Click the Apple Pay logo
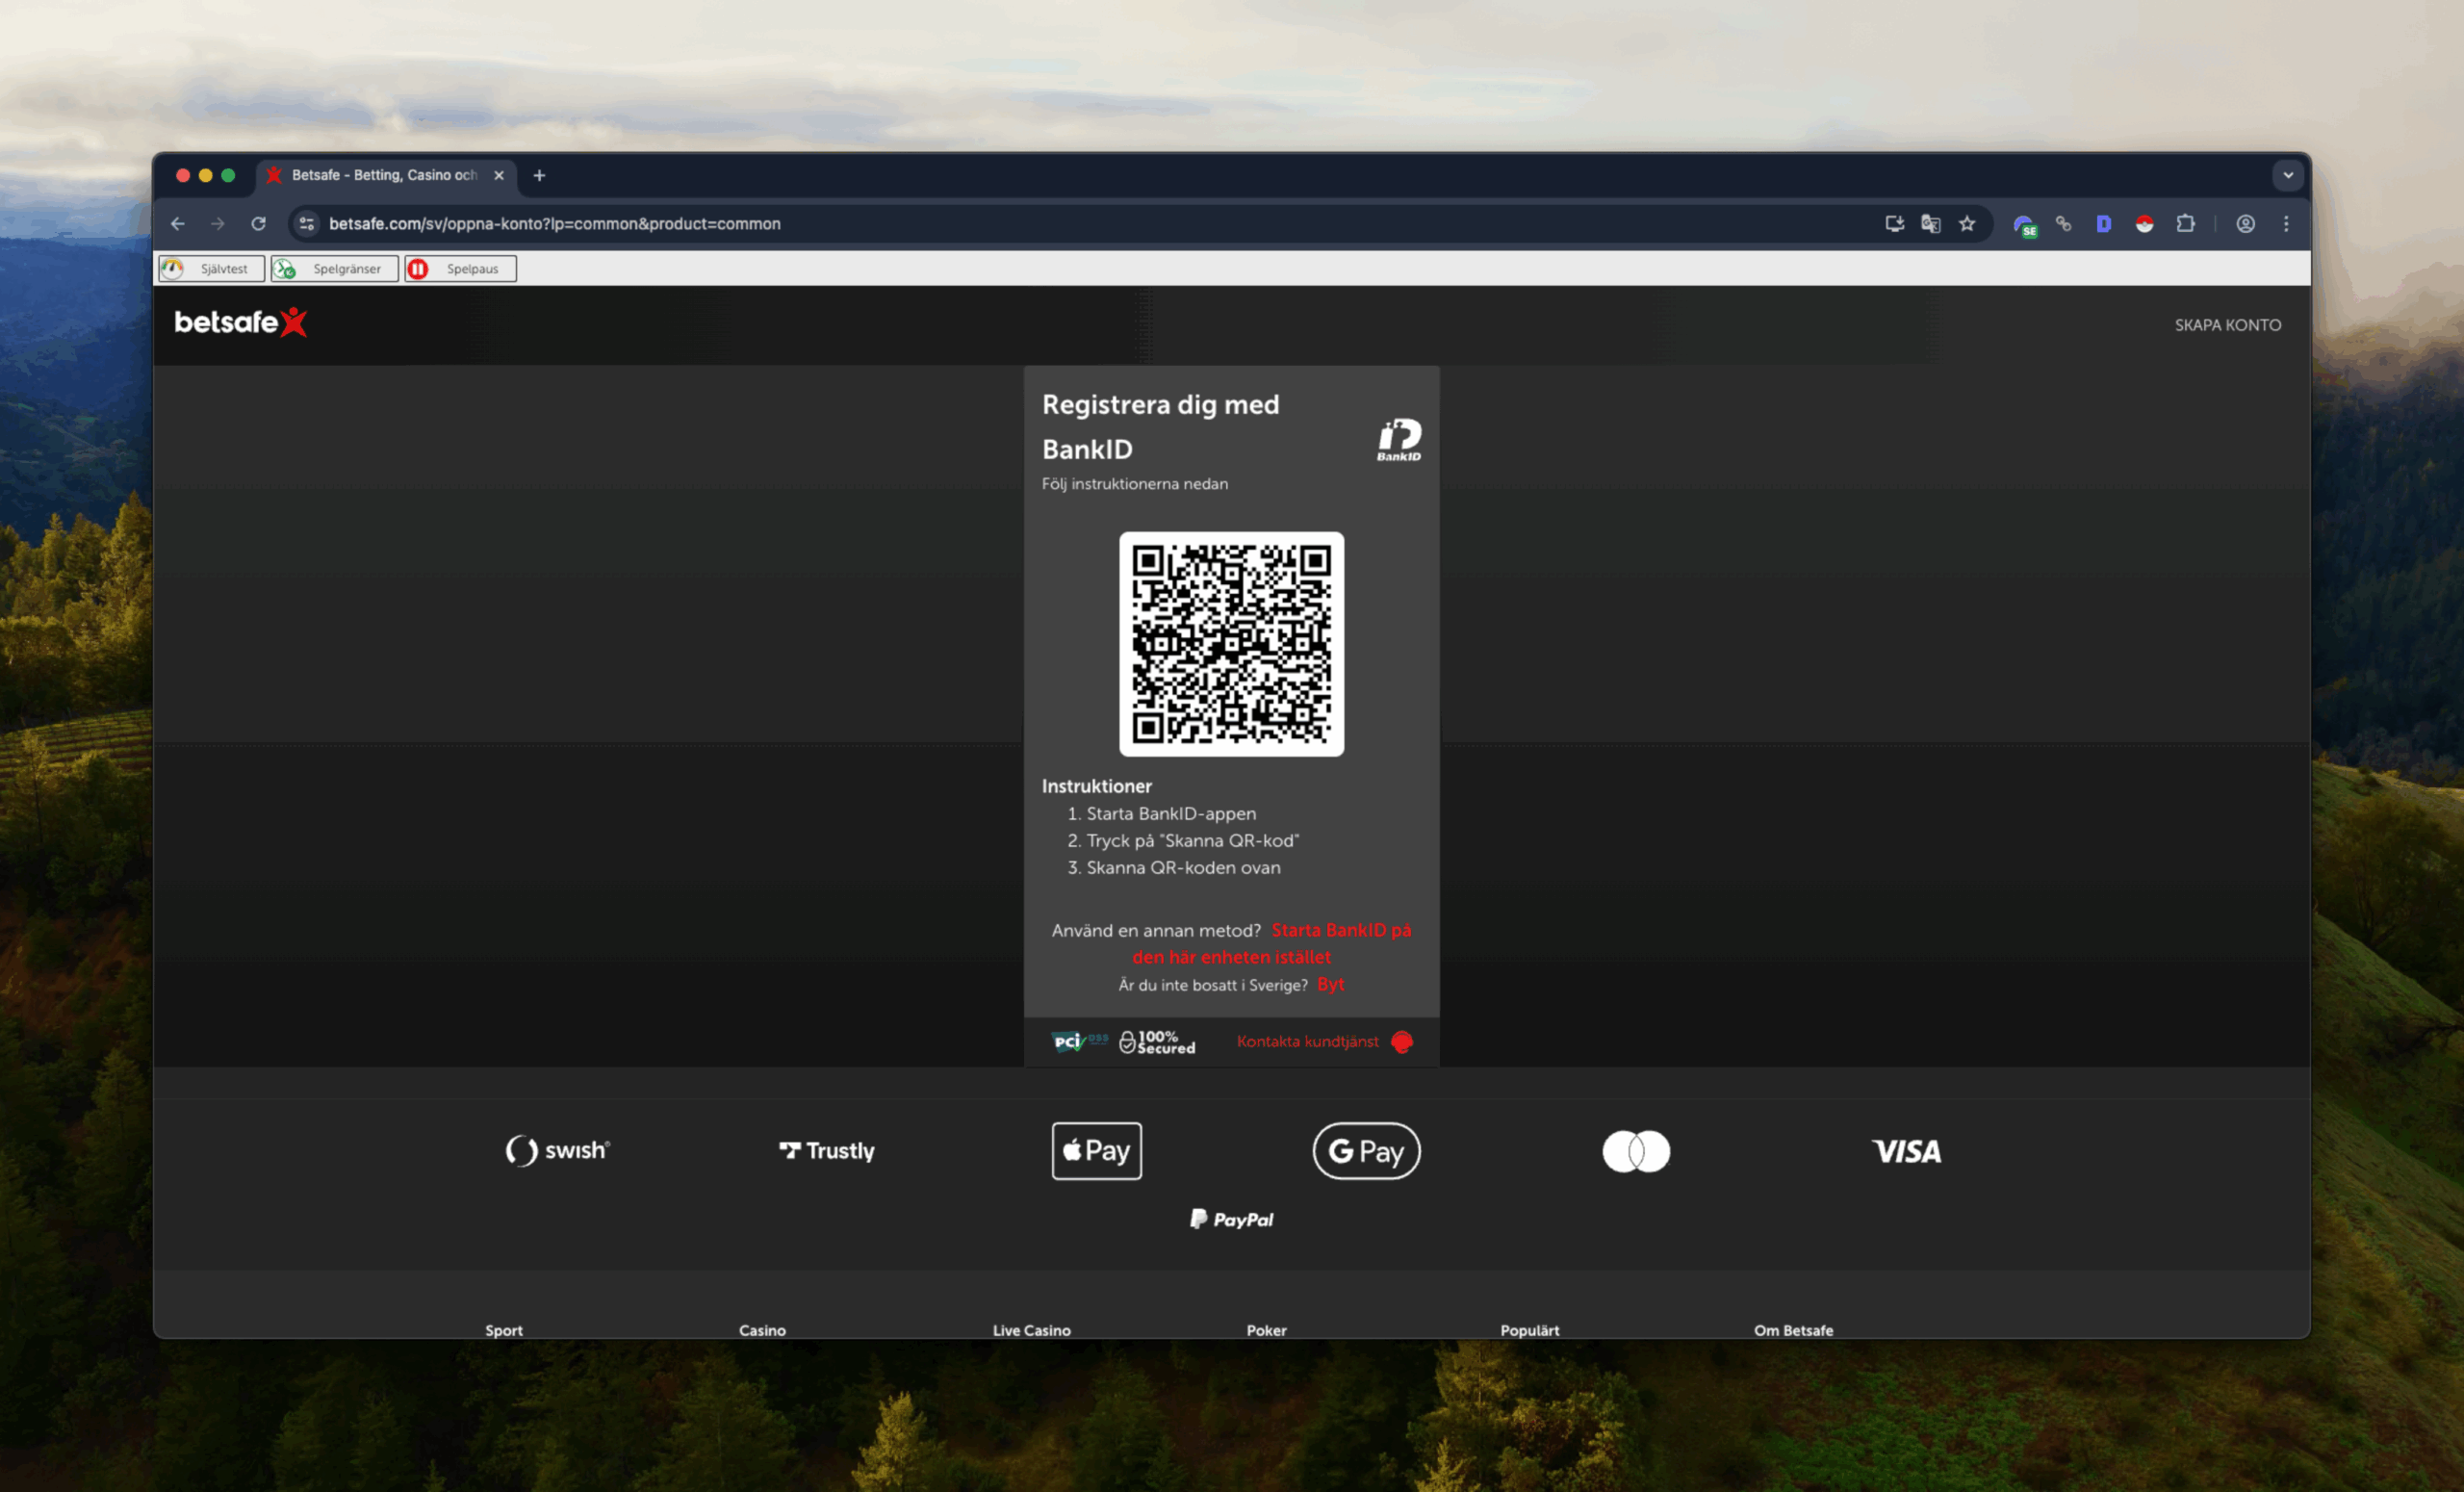This screenshot has height=1492, width=2464. click(1096, 1151)
